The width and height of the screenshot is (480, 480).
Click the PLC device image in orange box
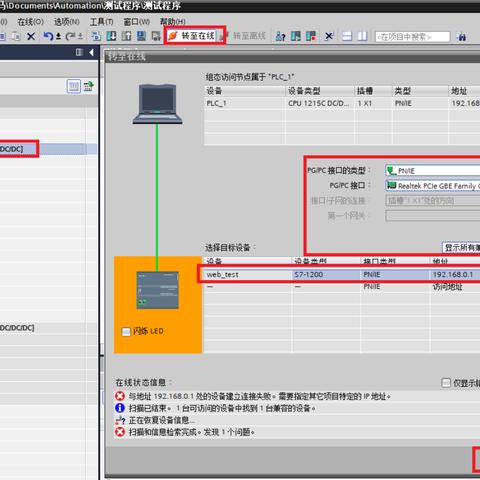(158, 290)
